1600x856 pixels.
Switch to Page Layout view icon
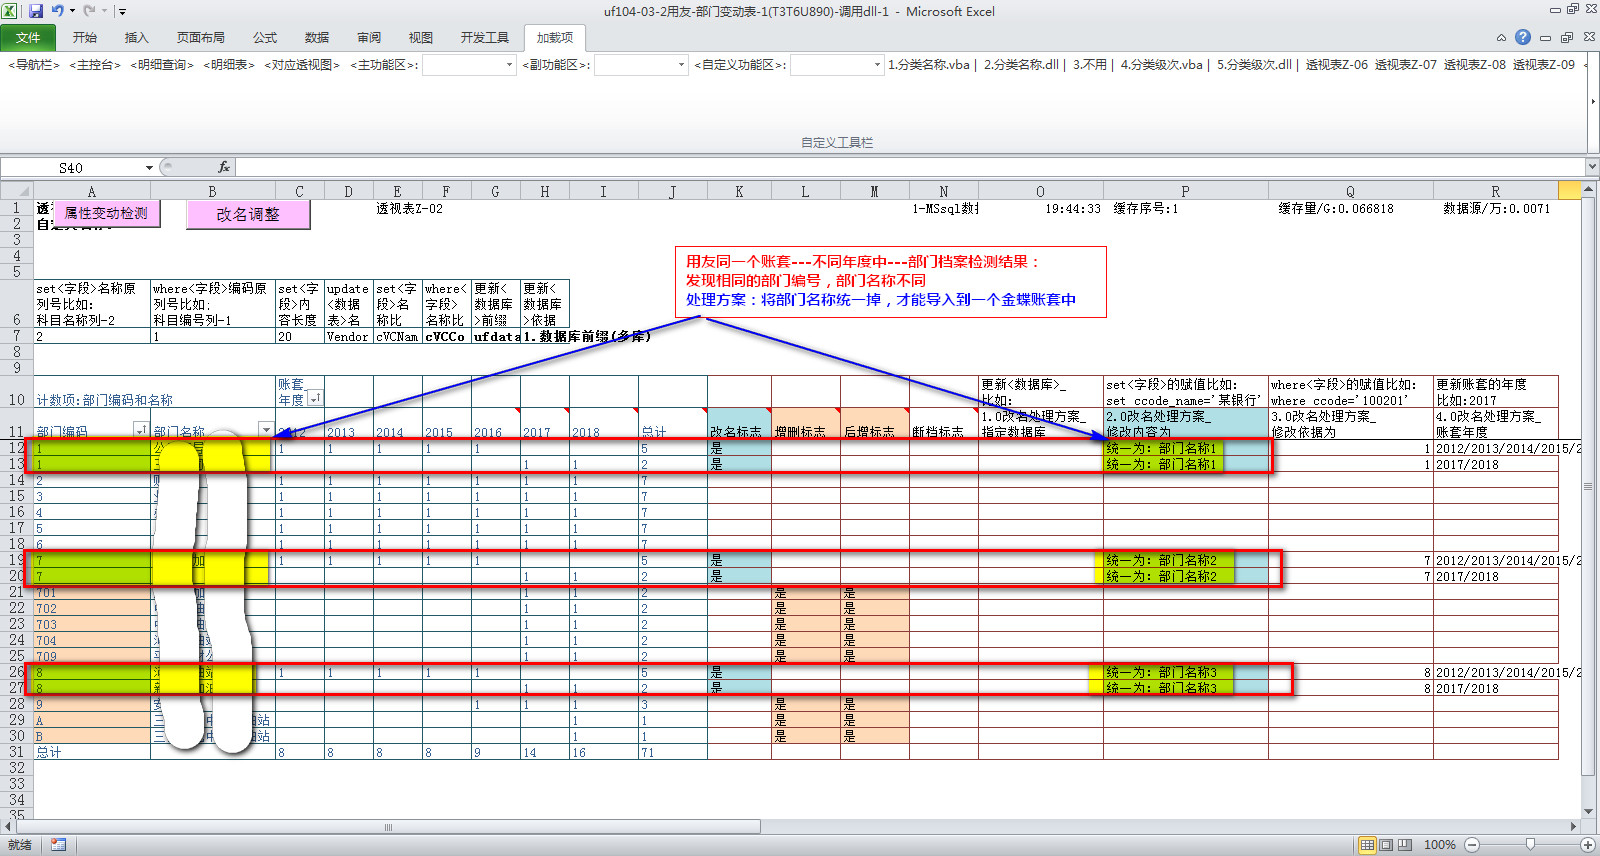[1386, 845]
